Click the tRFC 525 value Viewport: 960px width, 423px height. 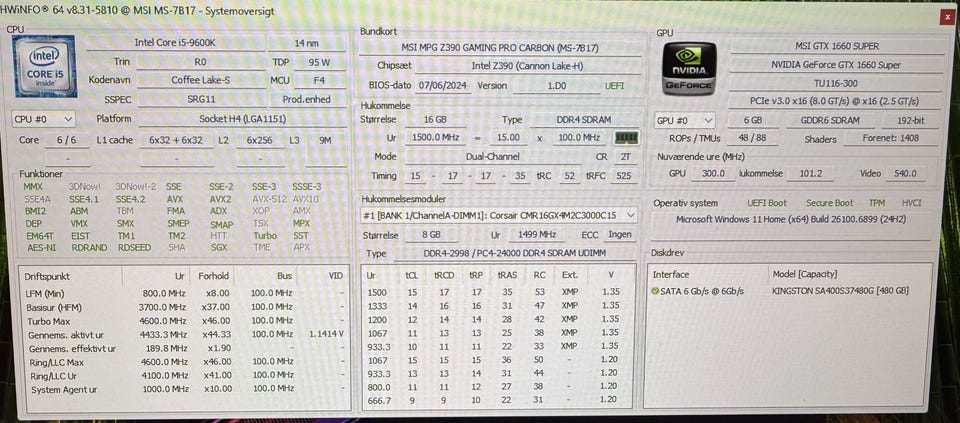point(623,176)
